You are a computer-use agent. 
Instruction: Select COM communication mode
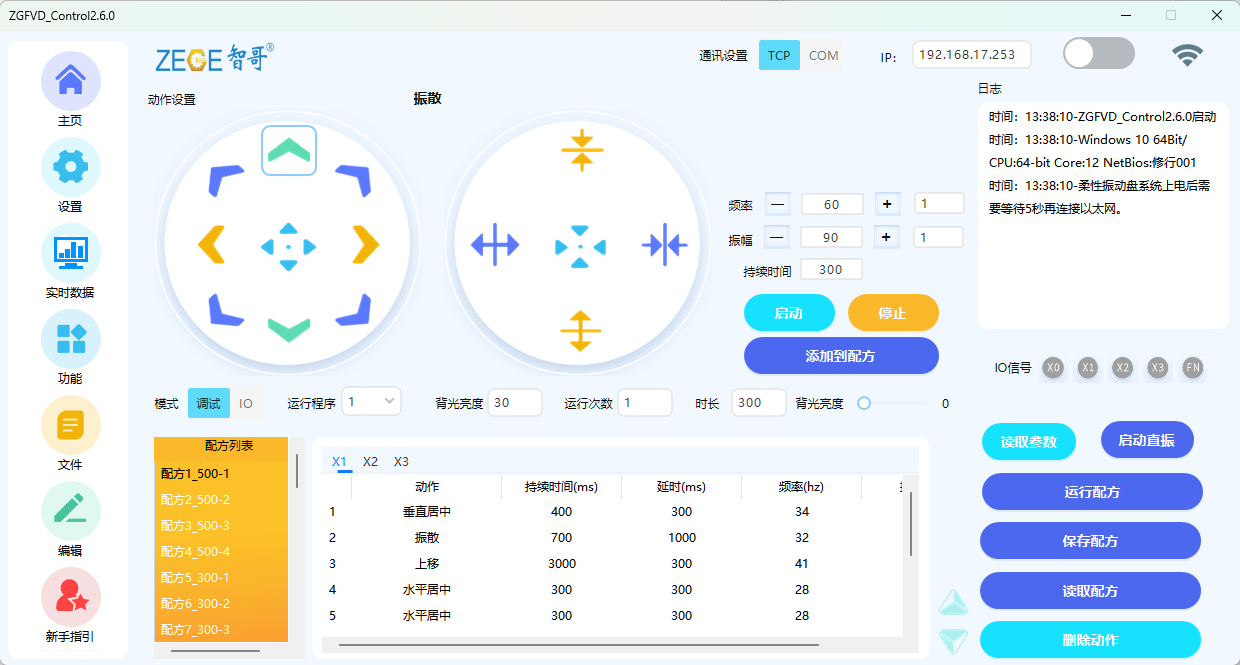point(824,55)
